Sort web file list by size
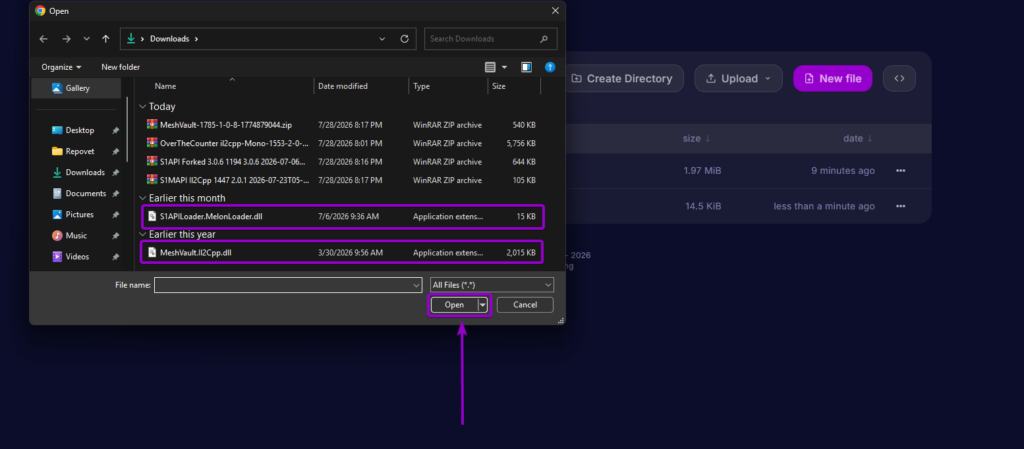This screenshot has width=1024, height=449. pos(696,138)
